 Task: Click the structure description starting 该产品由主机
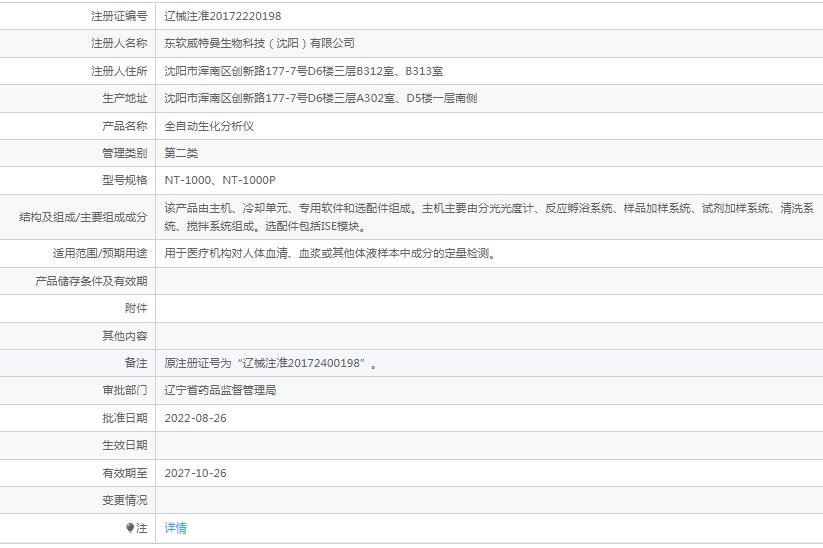point(489,217)
